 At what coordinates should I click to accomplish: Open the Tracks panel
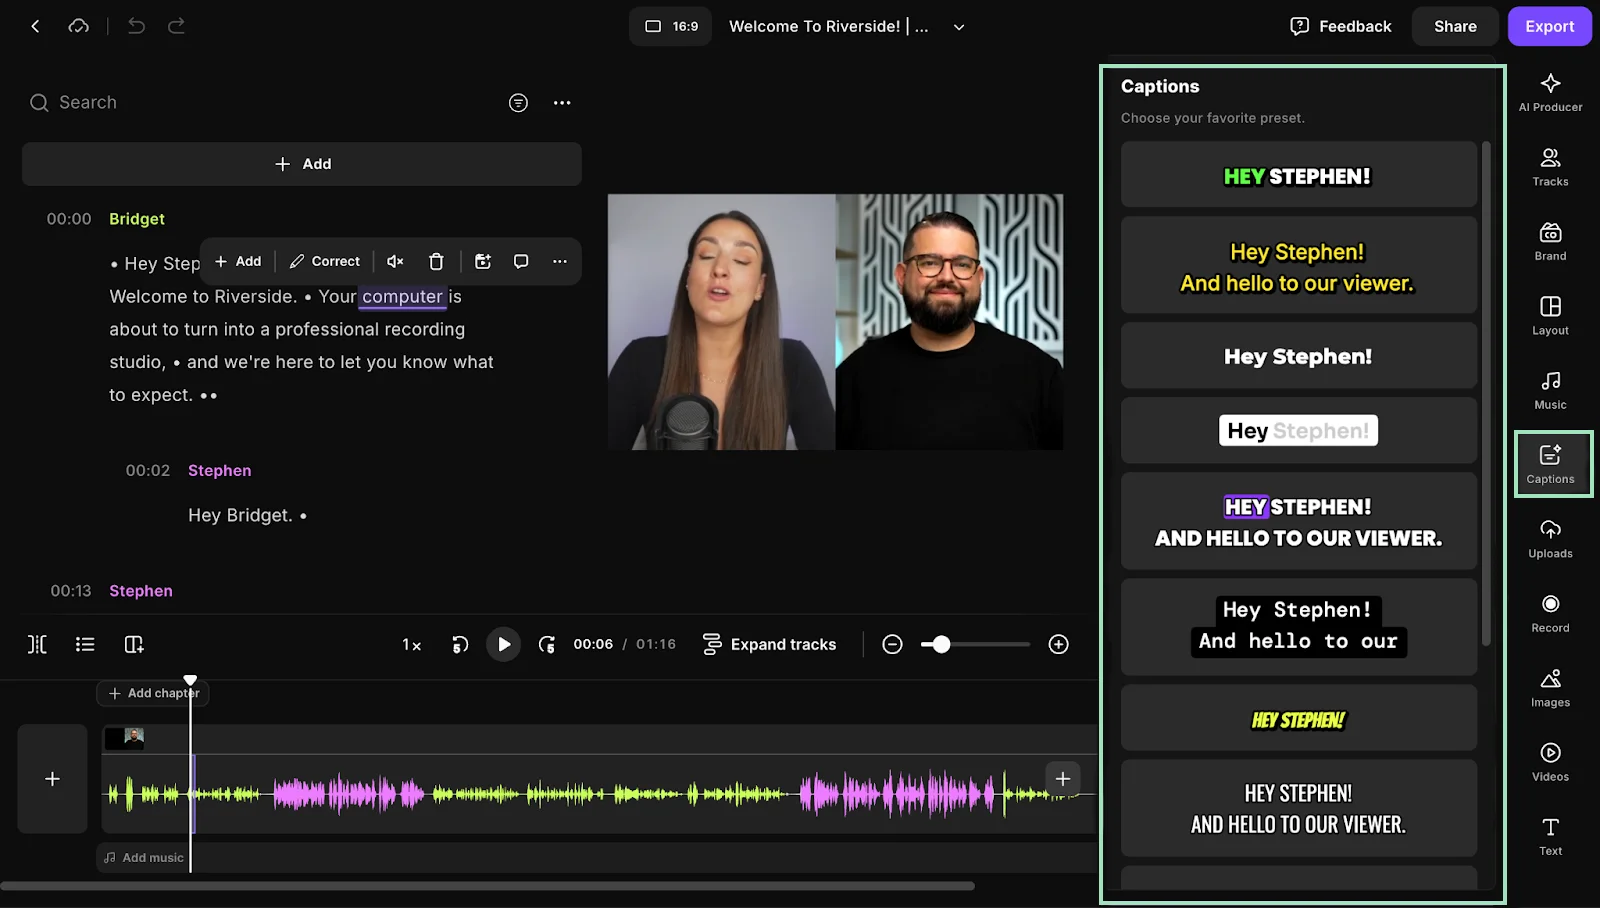tap(1549, 165)
